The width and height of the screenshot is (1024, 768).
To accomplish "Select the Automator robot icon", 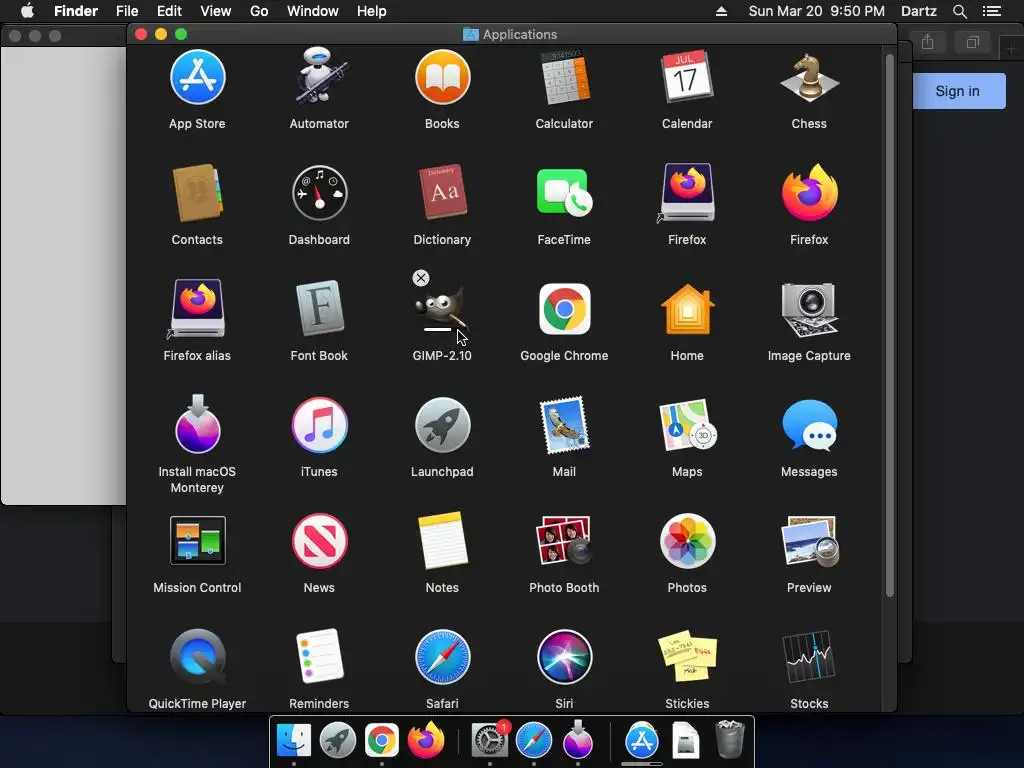I will pyautogui.click(x=319, y=77).
